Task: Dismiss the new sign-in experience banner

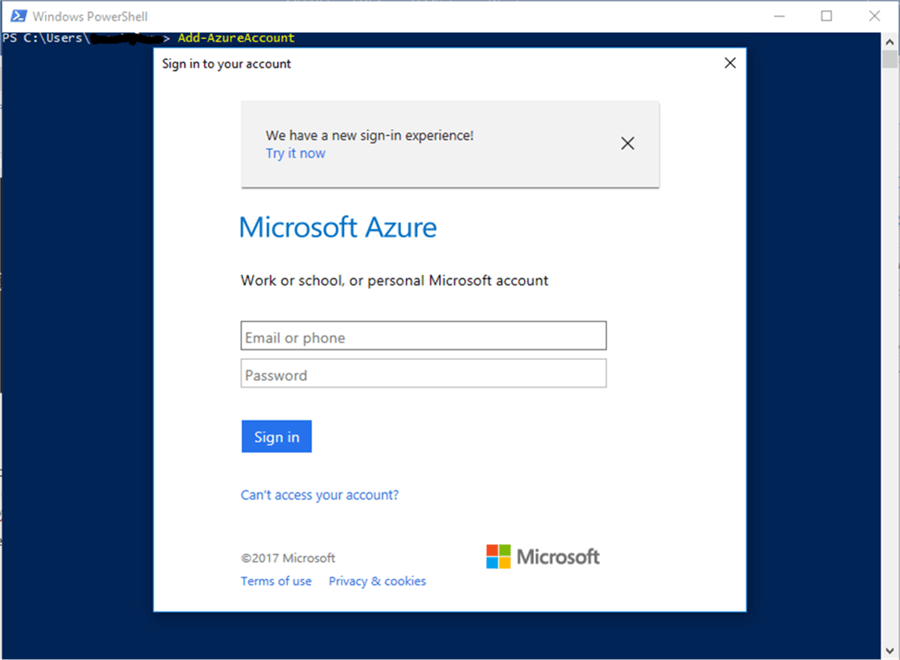Action: click(627, 143)
